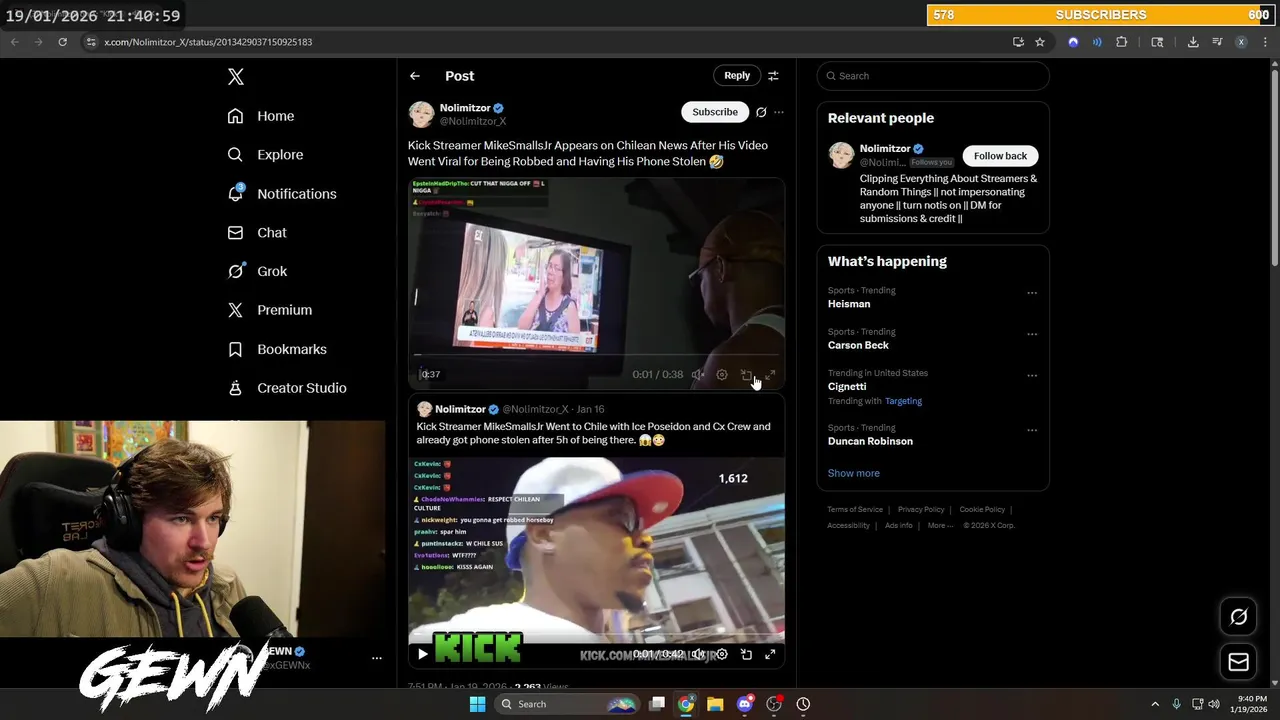Open the Windows Start menu
This screenshot has width=1280, height=720.
(x=477, y=704)
